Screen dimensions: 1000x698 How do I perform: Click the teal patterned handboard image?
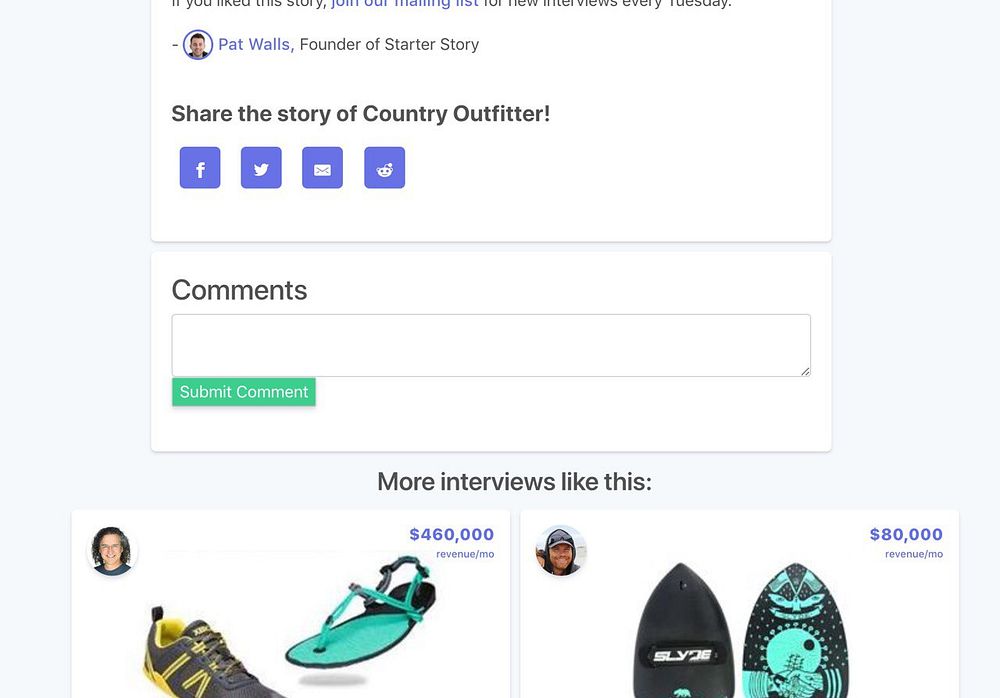tap(796, 630)
